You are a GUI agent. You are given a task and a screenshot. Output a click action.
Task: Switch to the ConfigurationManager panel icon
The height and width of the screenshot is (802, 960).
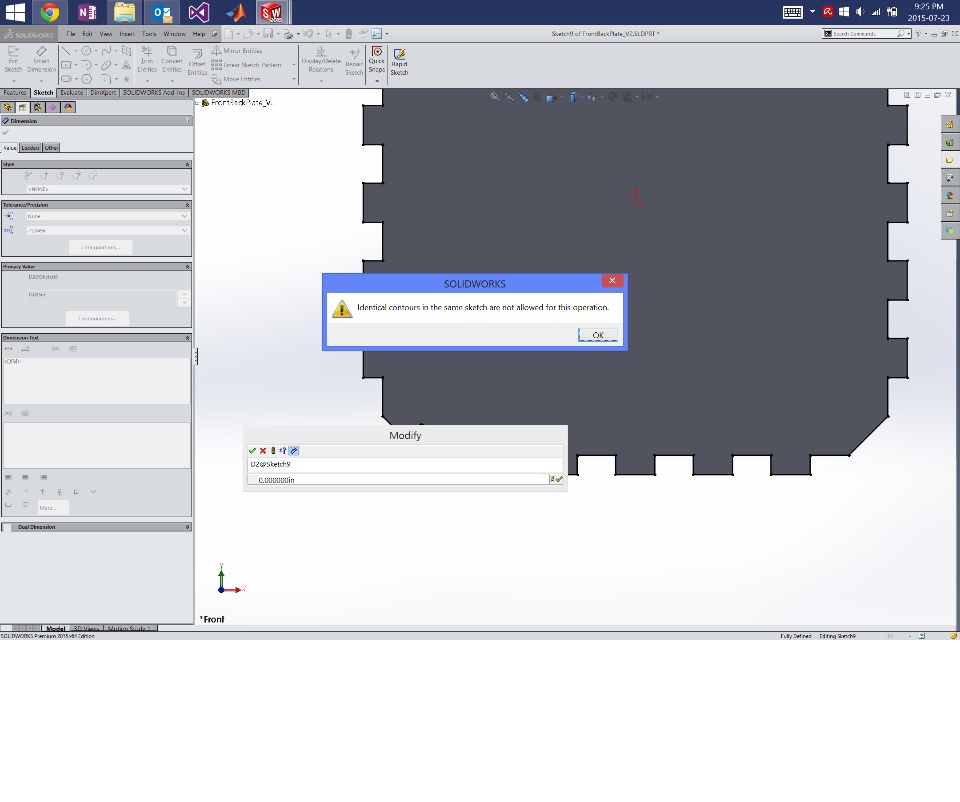pyautogui.click(x=38, y=107)
